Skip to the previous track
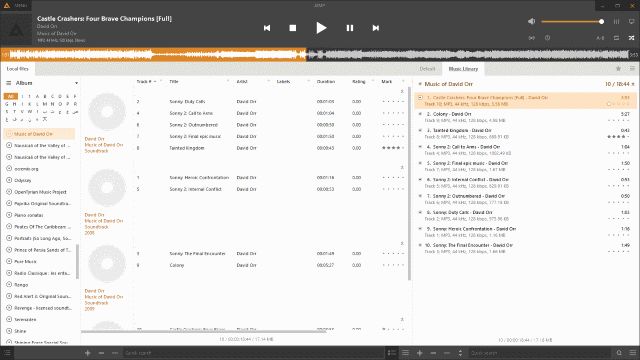Viewport: 640px width, 360px height. coord(267,28)
